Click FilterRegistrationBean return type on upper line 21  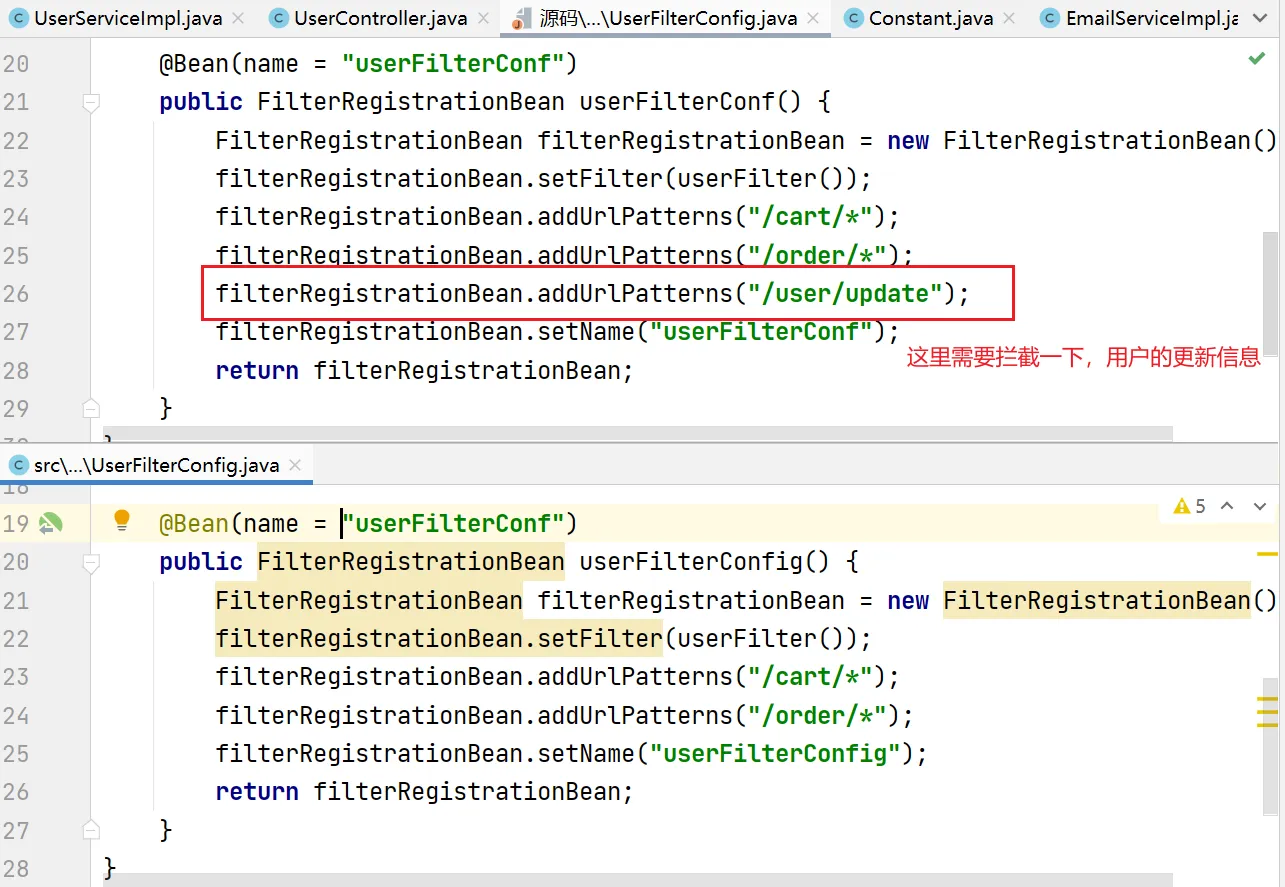pos(411,102)
